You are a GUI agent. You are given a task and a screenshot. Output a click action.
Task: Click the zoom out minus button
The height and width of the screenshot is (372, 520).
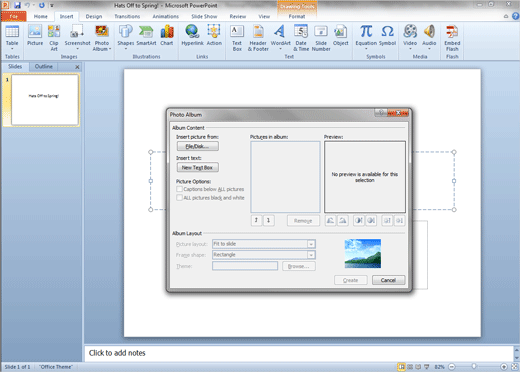[451, 367]
